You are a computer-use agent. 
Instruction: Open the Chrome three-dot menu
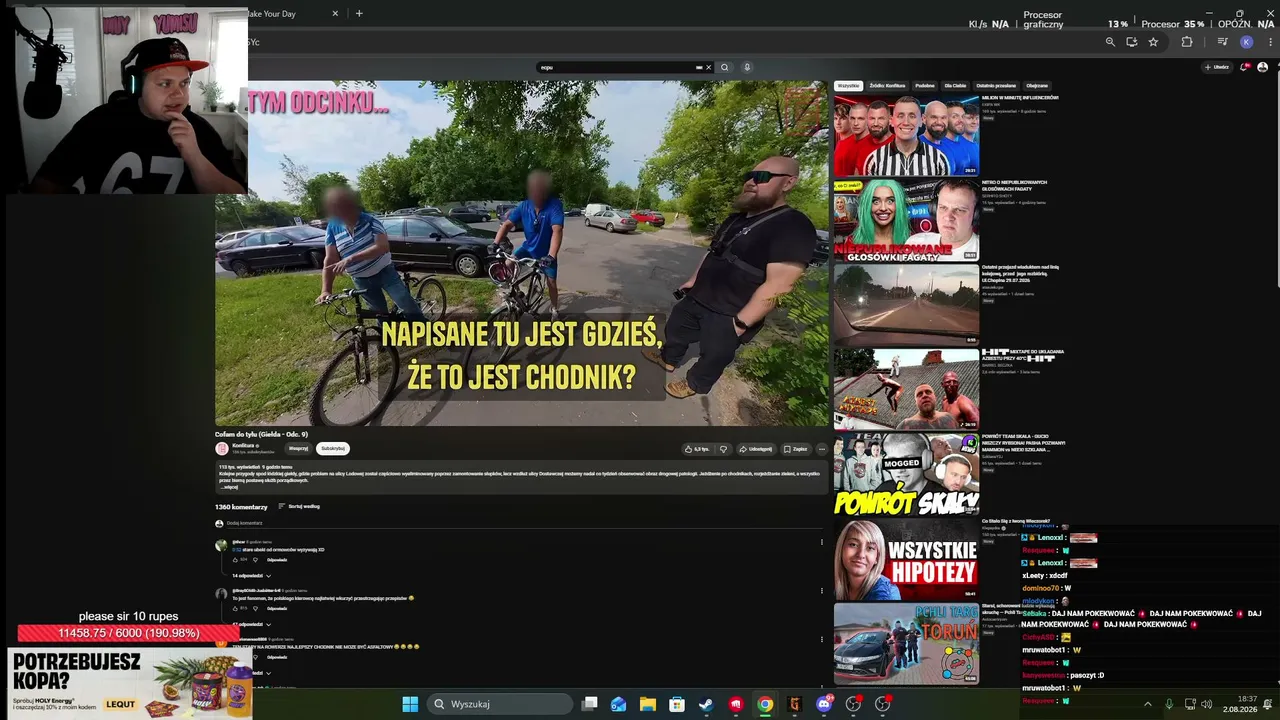[1271, 42]
